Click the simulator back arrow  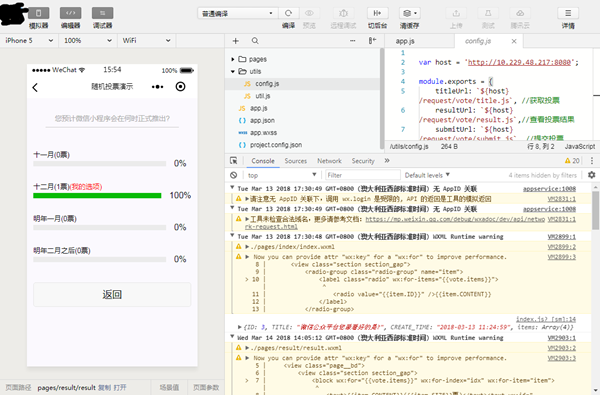tap(35, 88)
